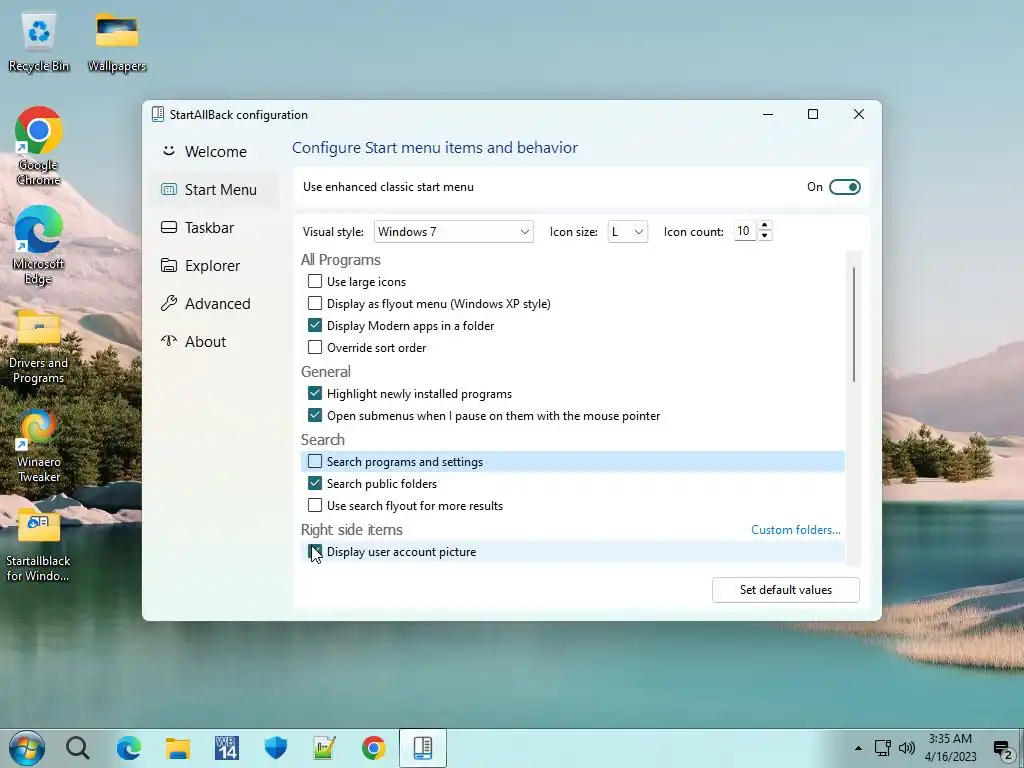Uncheck Display Modern apps in a folder
The height and width of the screenshot is (768, 1024).
(x=315, y=325)
